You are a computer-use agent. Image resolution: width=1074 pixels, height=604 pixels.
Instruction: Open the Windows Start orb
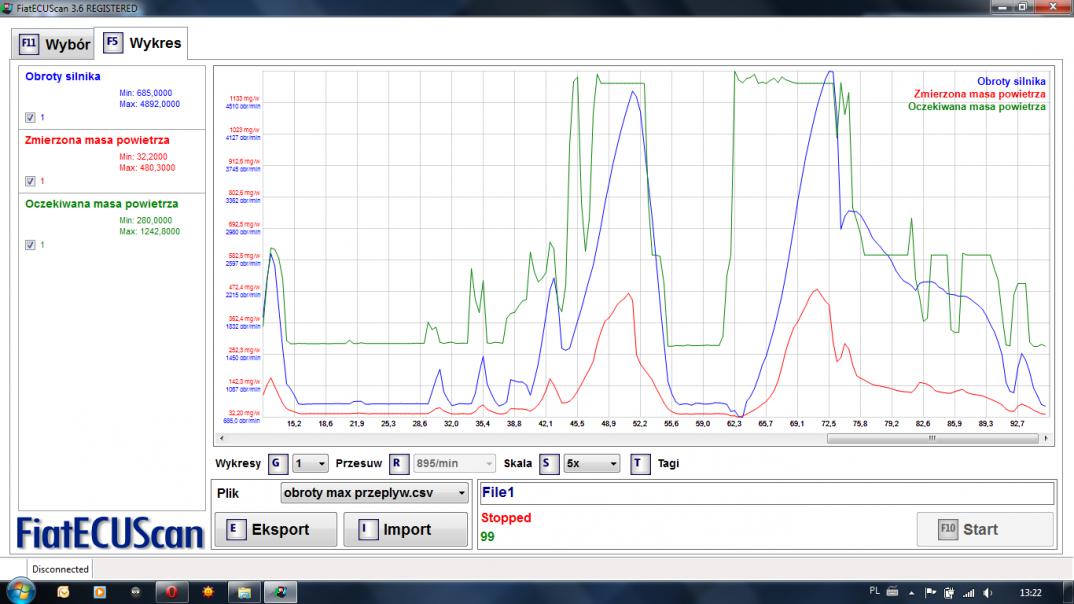pyautogui.click(x=19, y=592)
